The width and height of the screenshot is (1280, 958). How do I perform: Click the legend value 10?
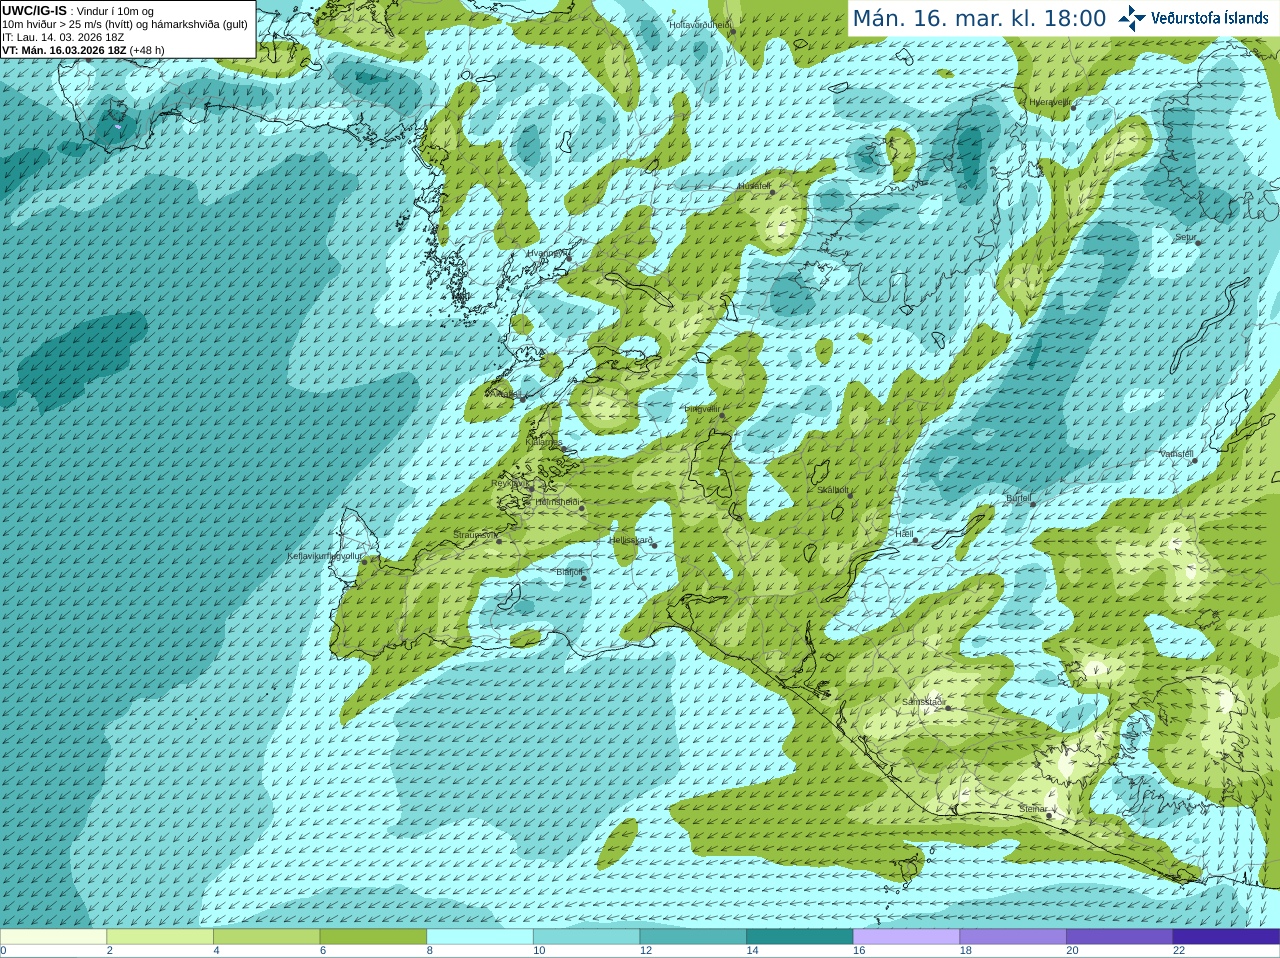tap(539, 951)
